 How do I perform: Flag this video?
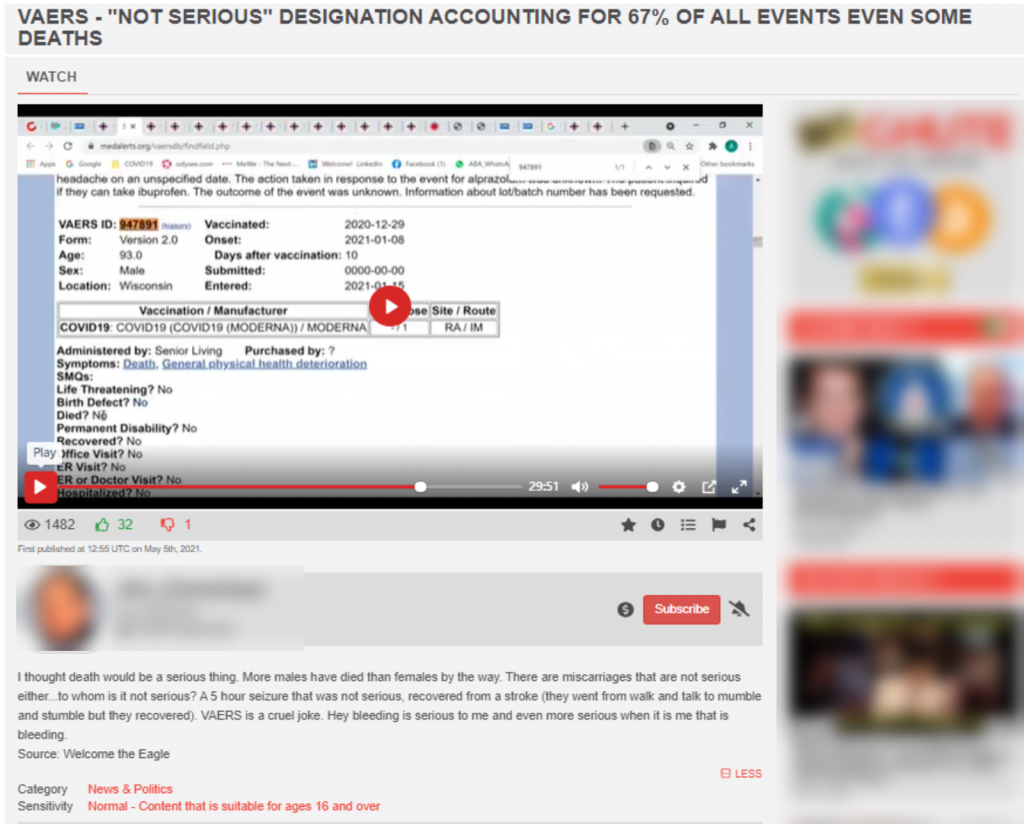[718, 525]
